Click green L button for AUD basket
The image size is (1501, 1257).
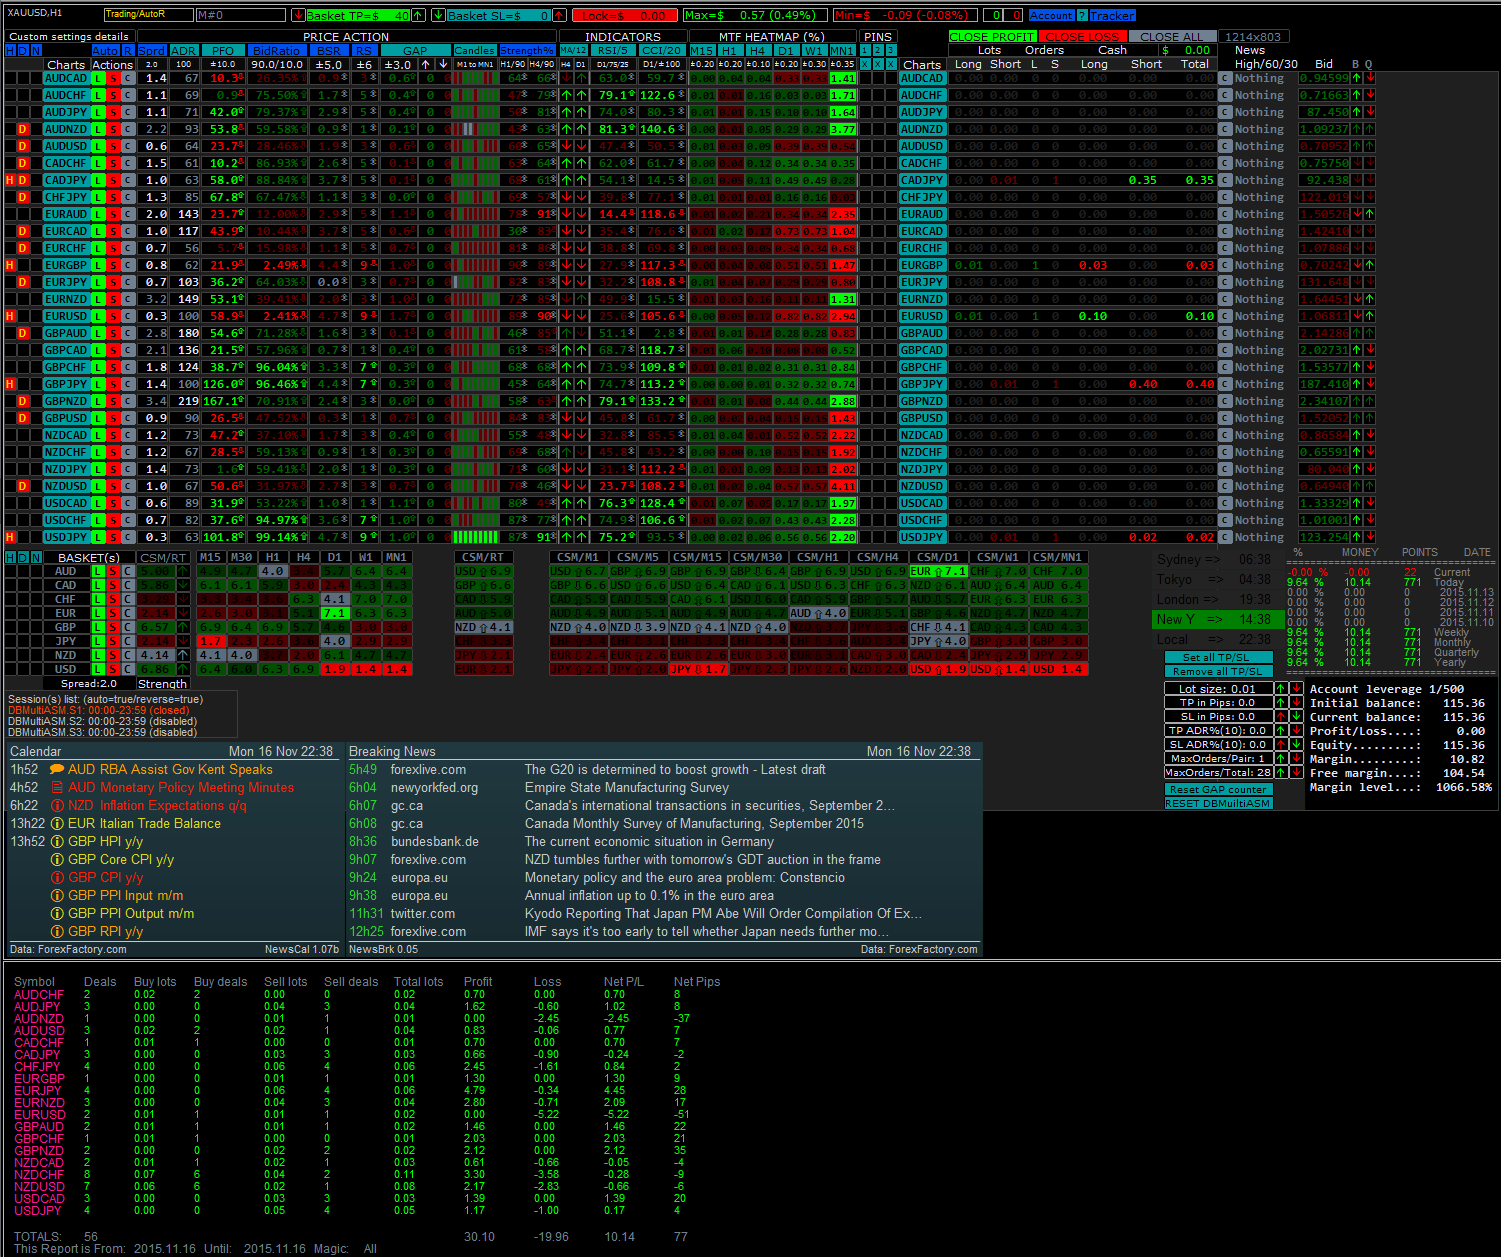click(98, 571)
